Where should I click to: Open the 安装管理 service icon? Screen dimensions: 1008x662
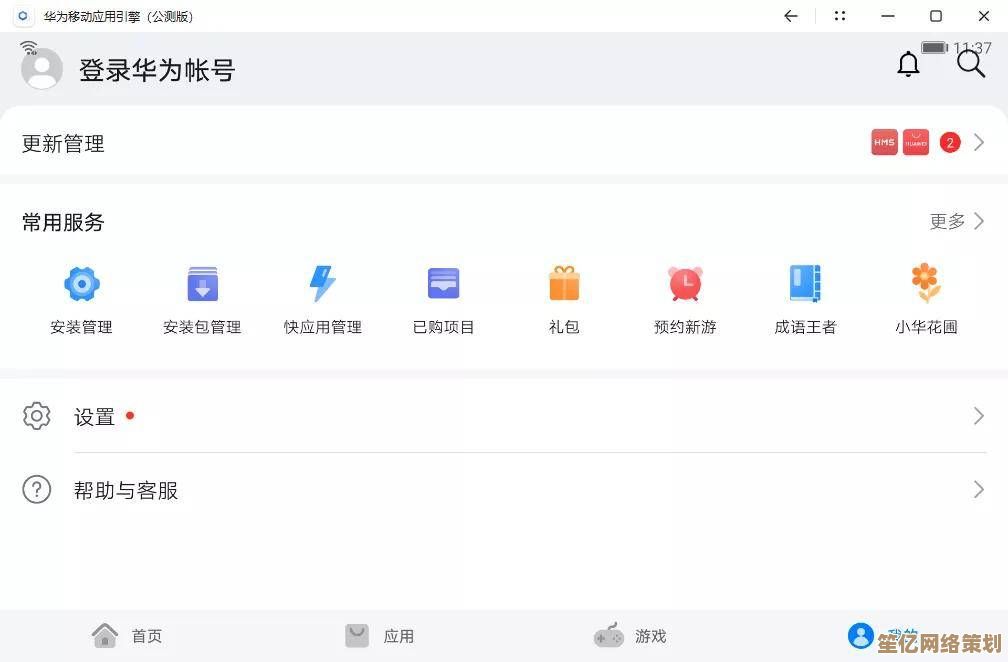pos(82,283)
